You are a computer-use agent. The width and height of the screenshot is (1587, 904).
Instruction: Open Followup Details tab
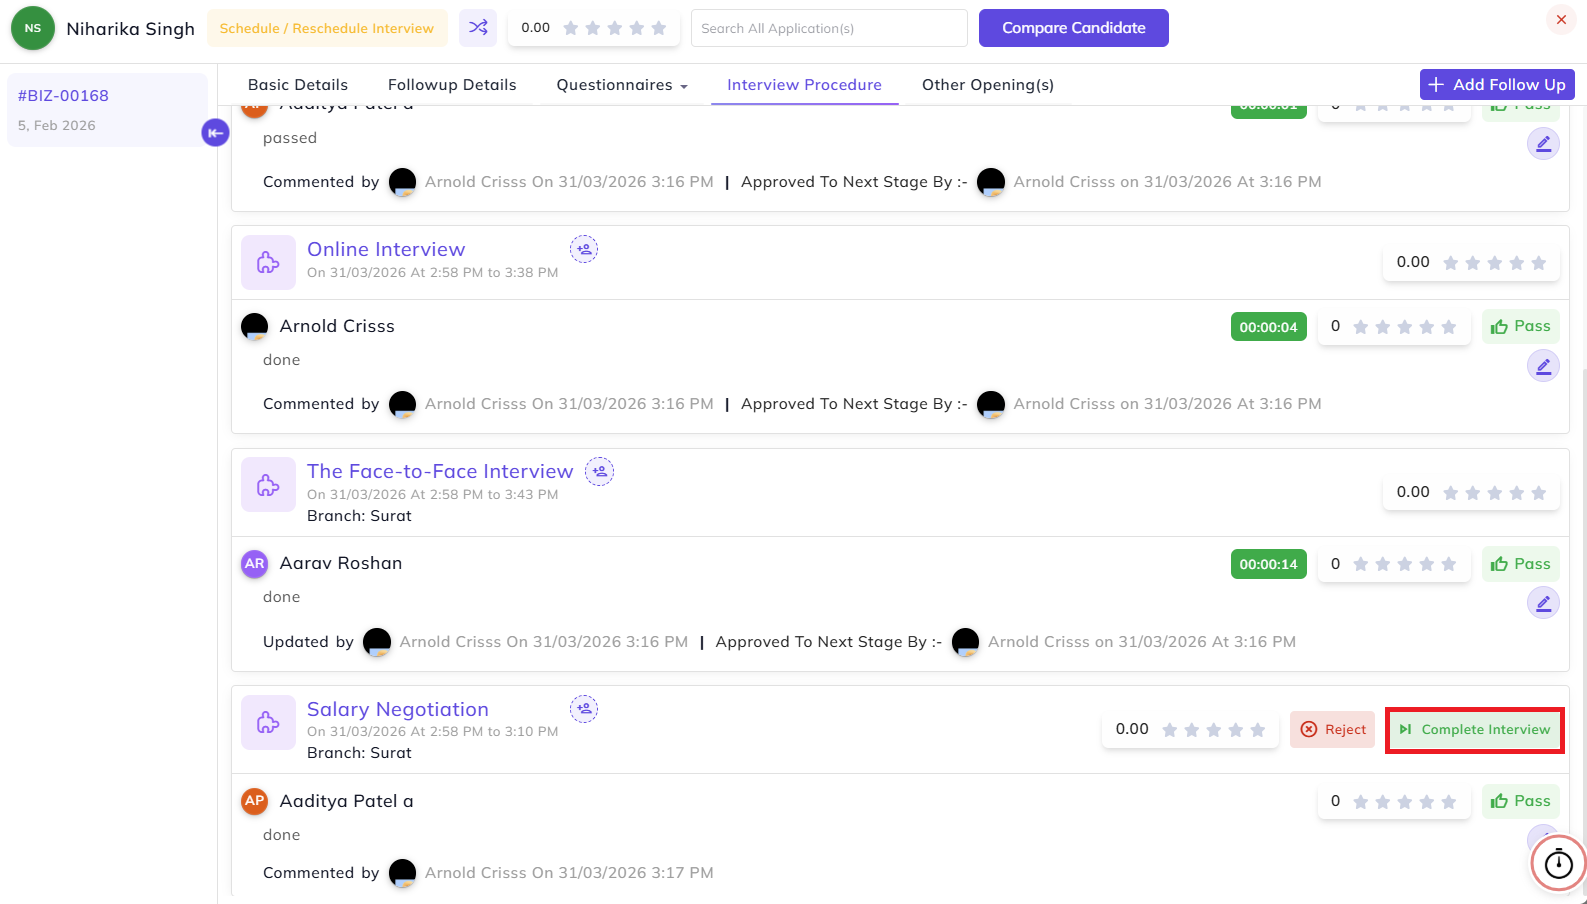pyautogui.click(x=452, y=85)
